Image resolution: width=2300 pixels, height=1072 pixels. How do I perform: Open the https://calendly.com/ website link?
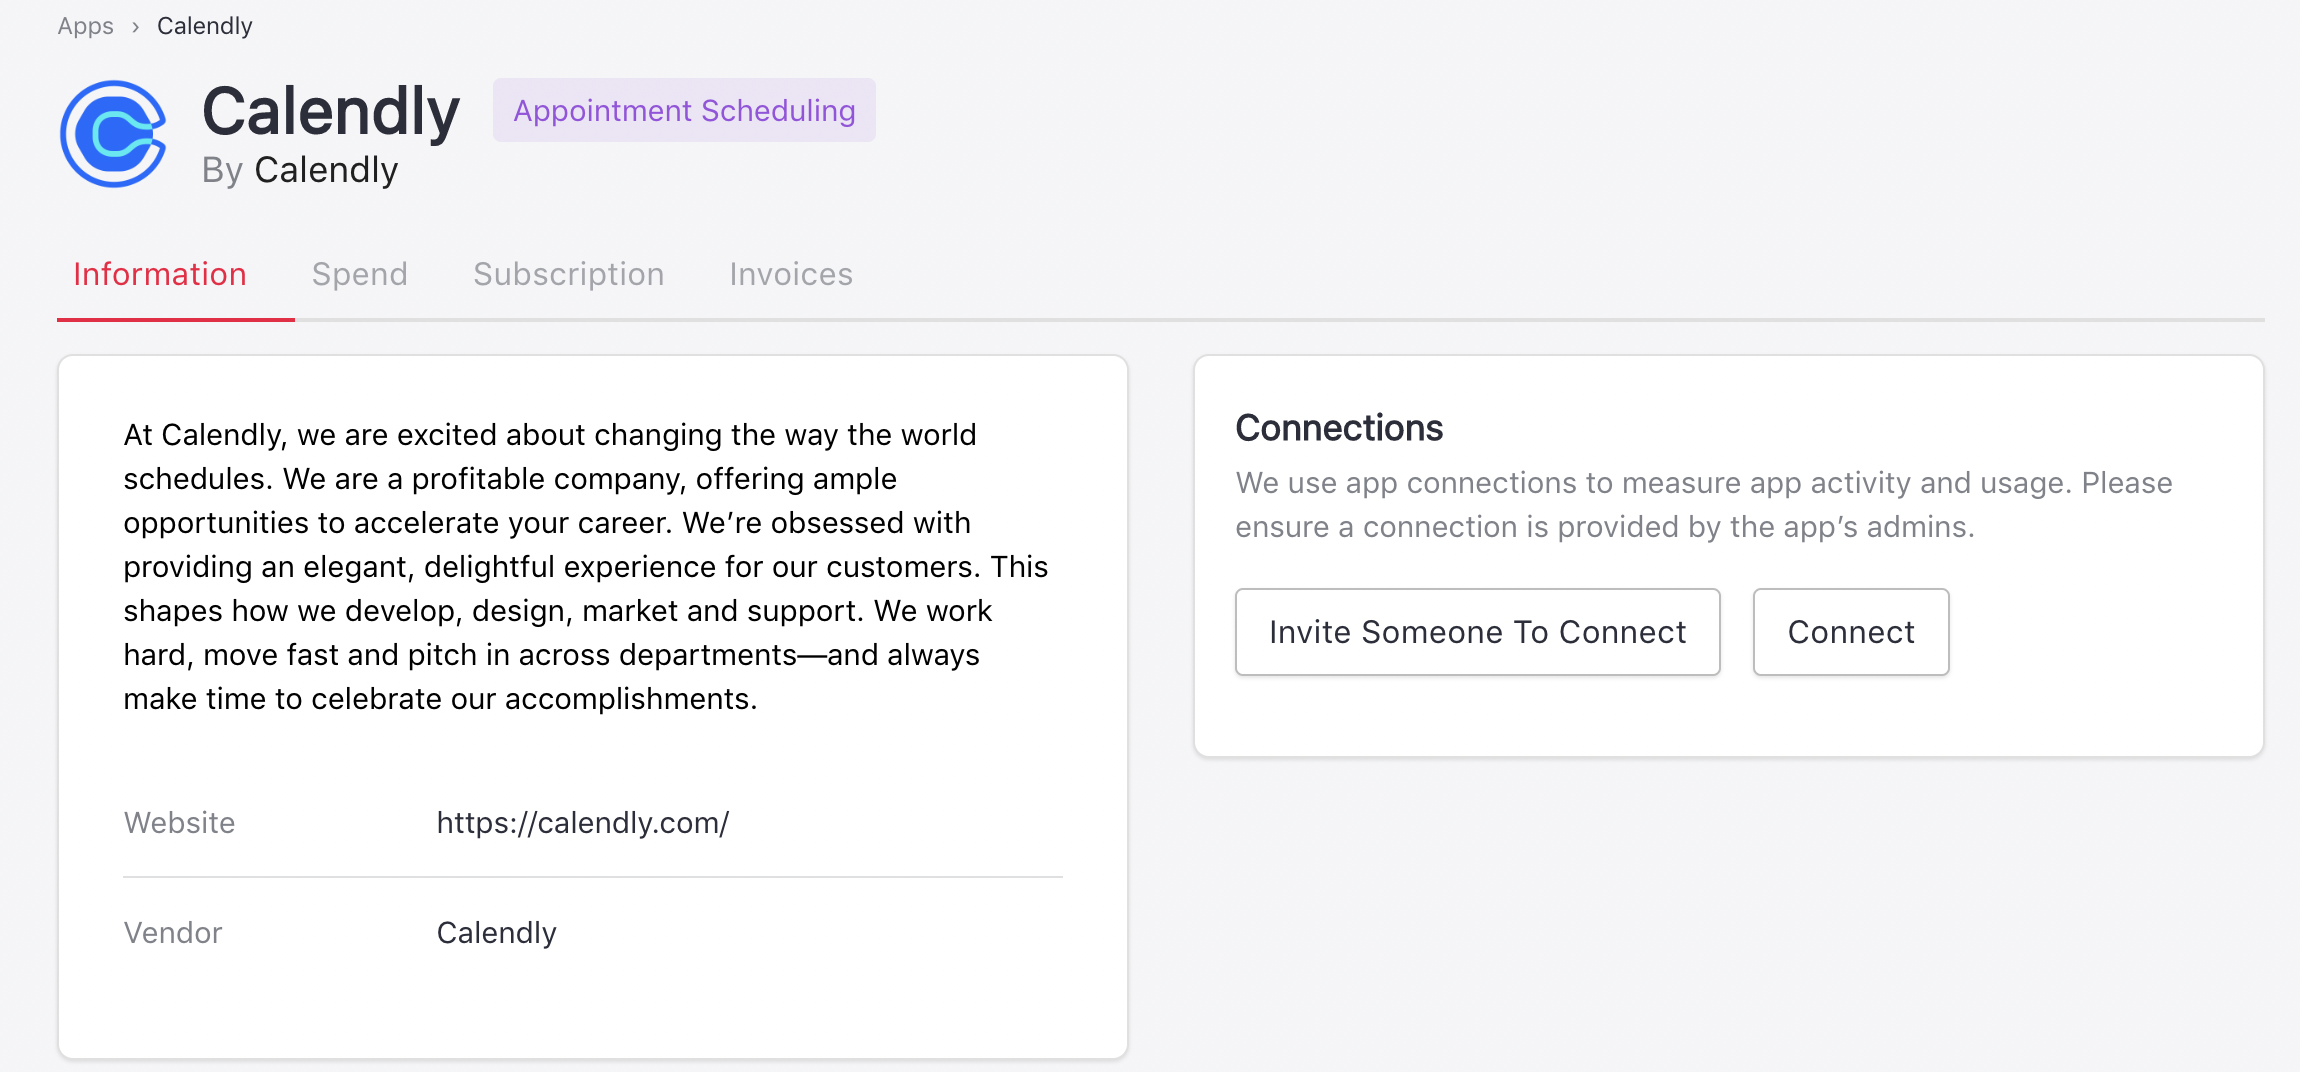[582, 822]
